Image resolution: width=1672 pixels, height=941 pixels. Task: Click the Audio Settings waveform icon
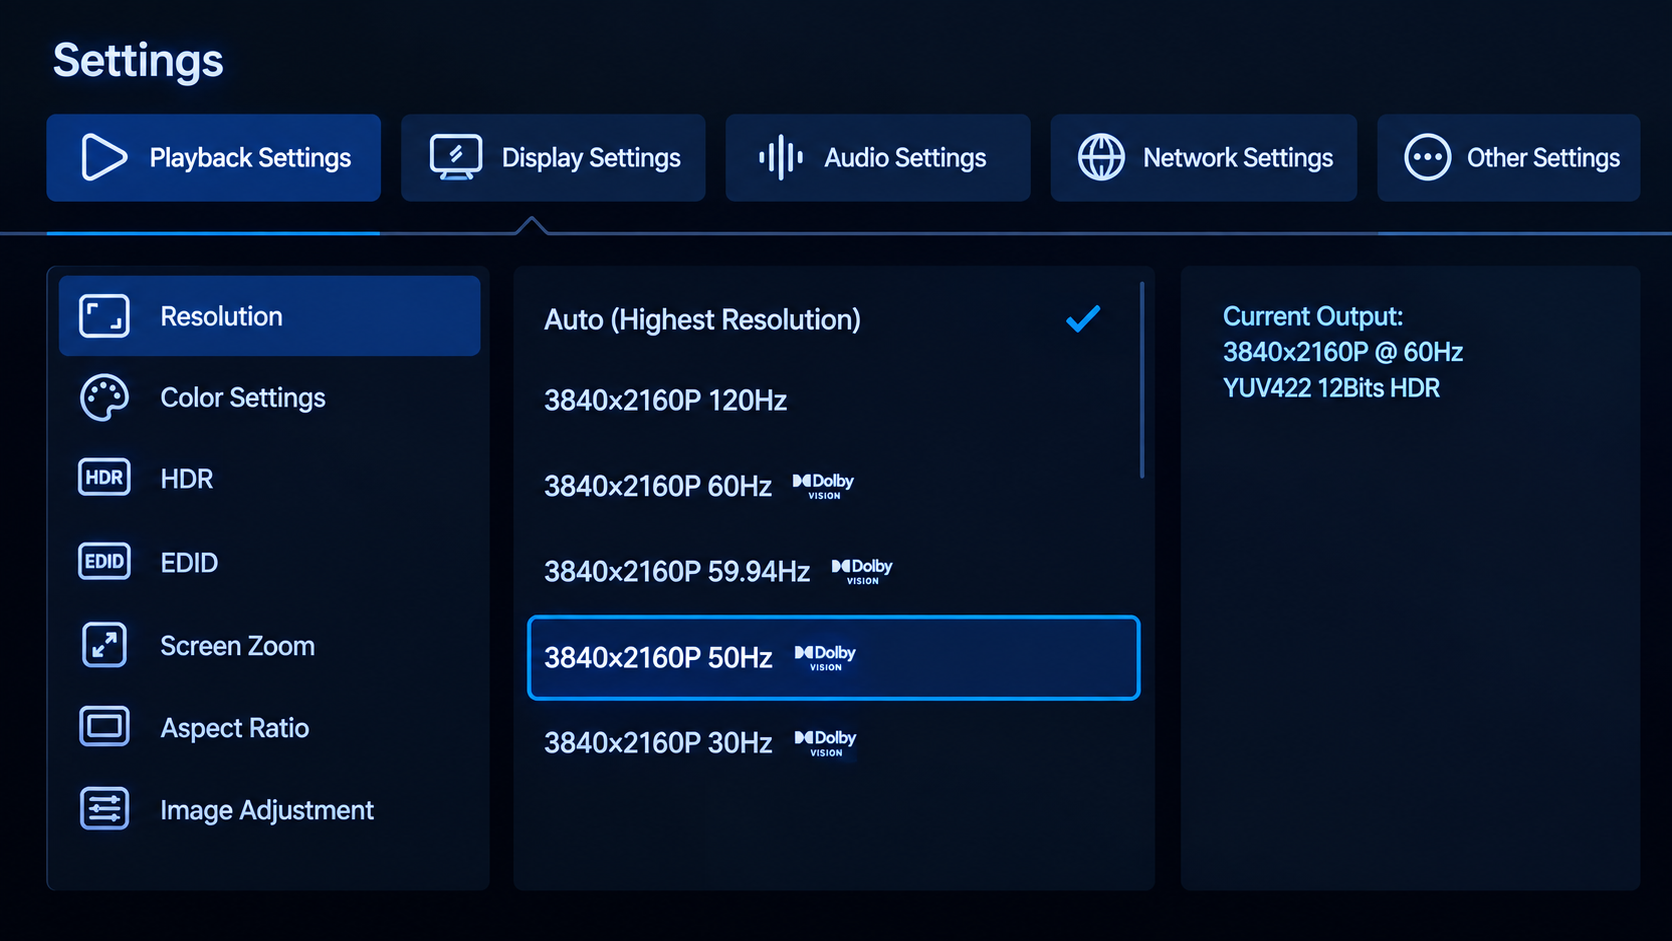[x=781, y=157]
